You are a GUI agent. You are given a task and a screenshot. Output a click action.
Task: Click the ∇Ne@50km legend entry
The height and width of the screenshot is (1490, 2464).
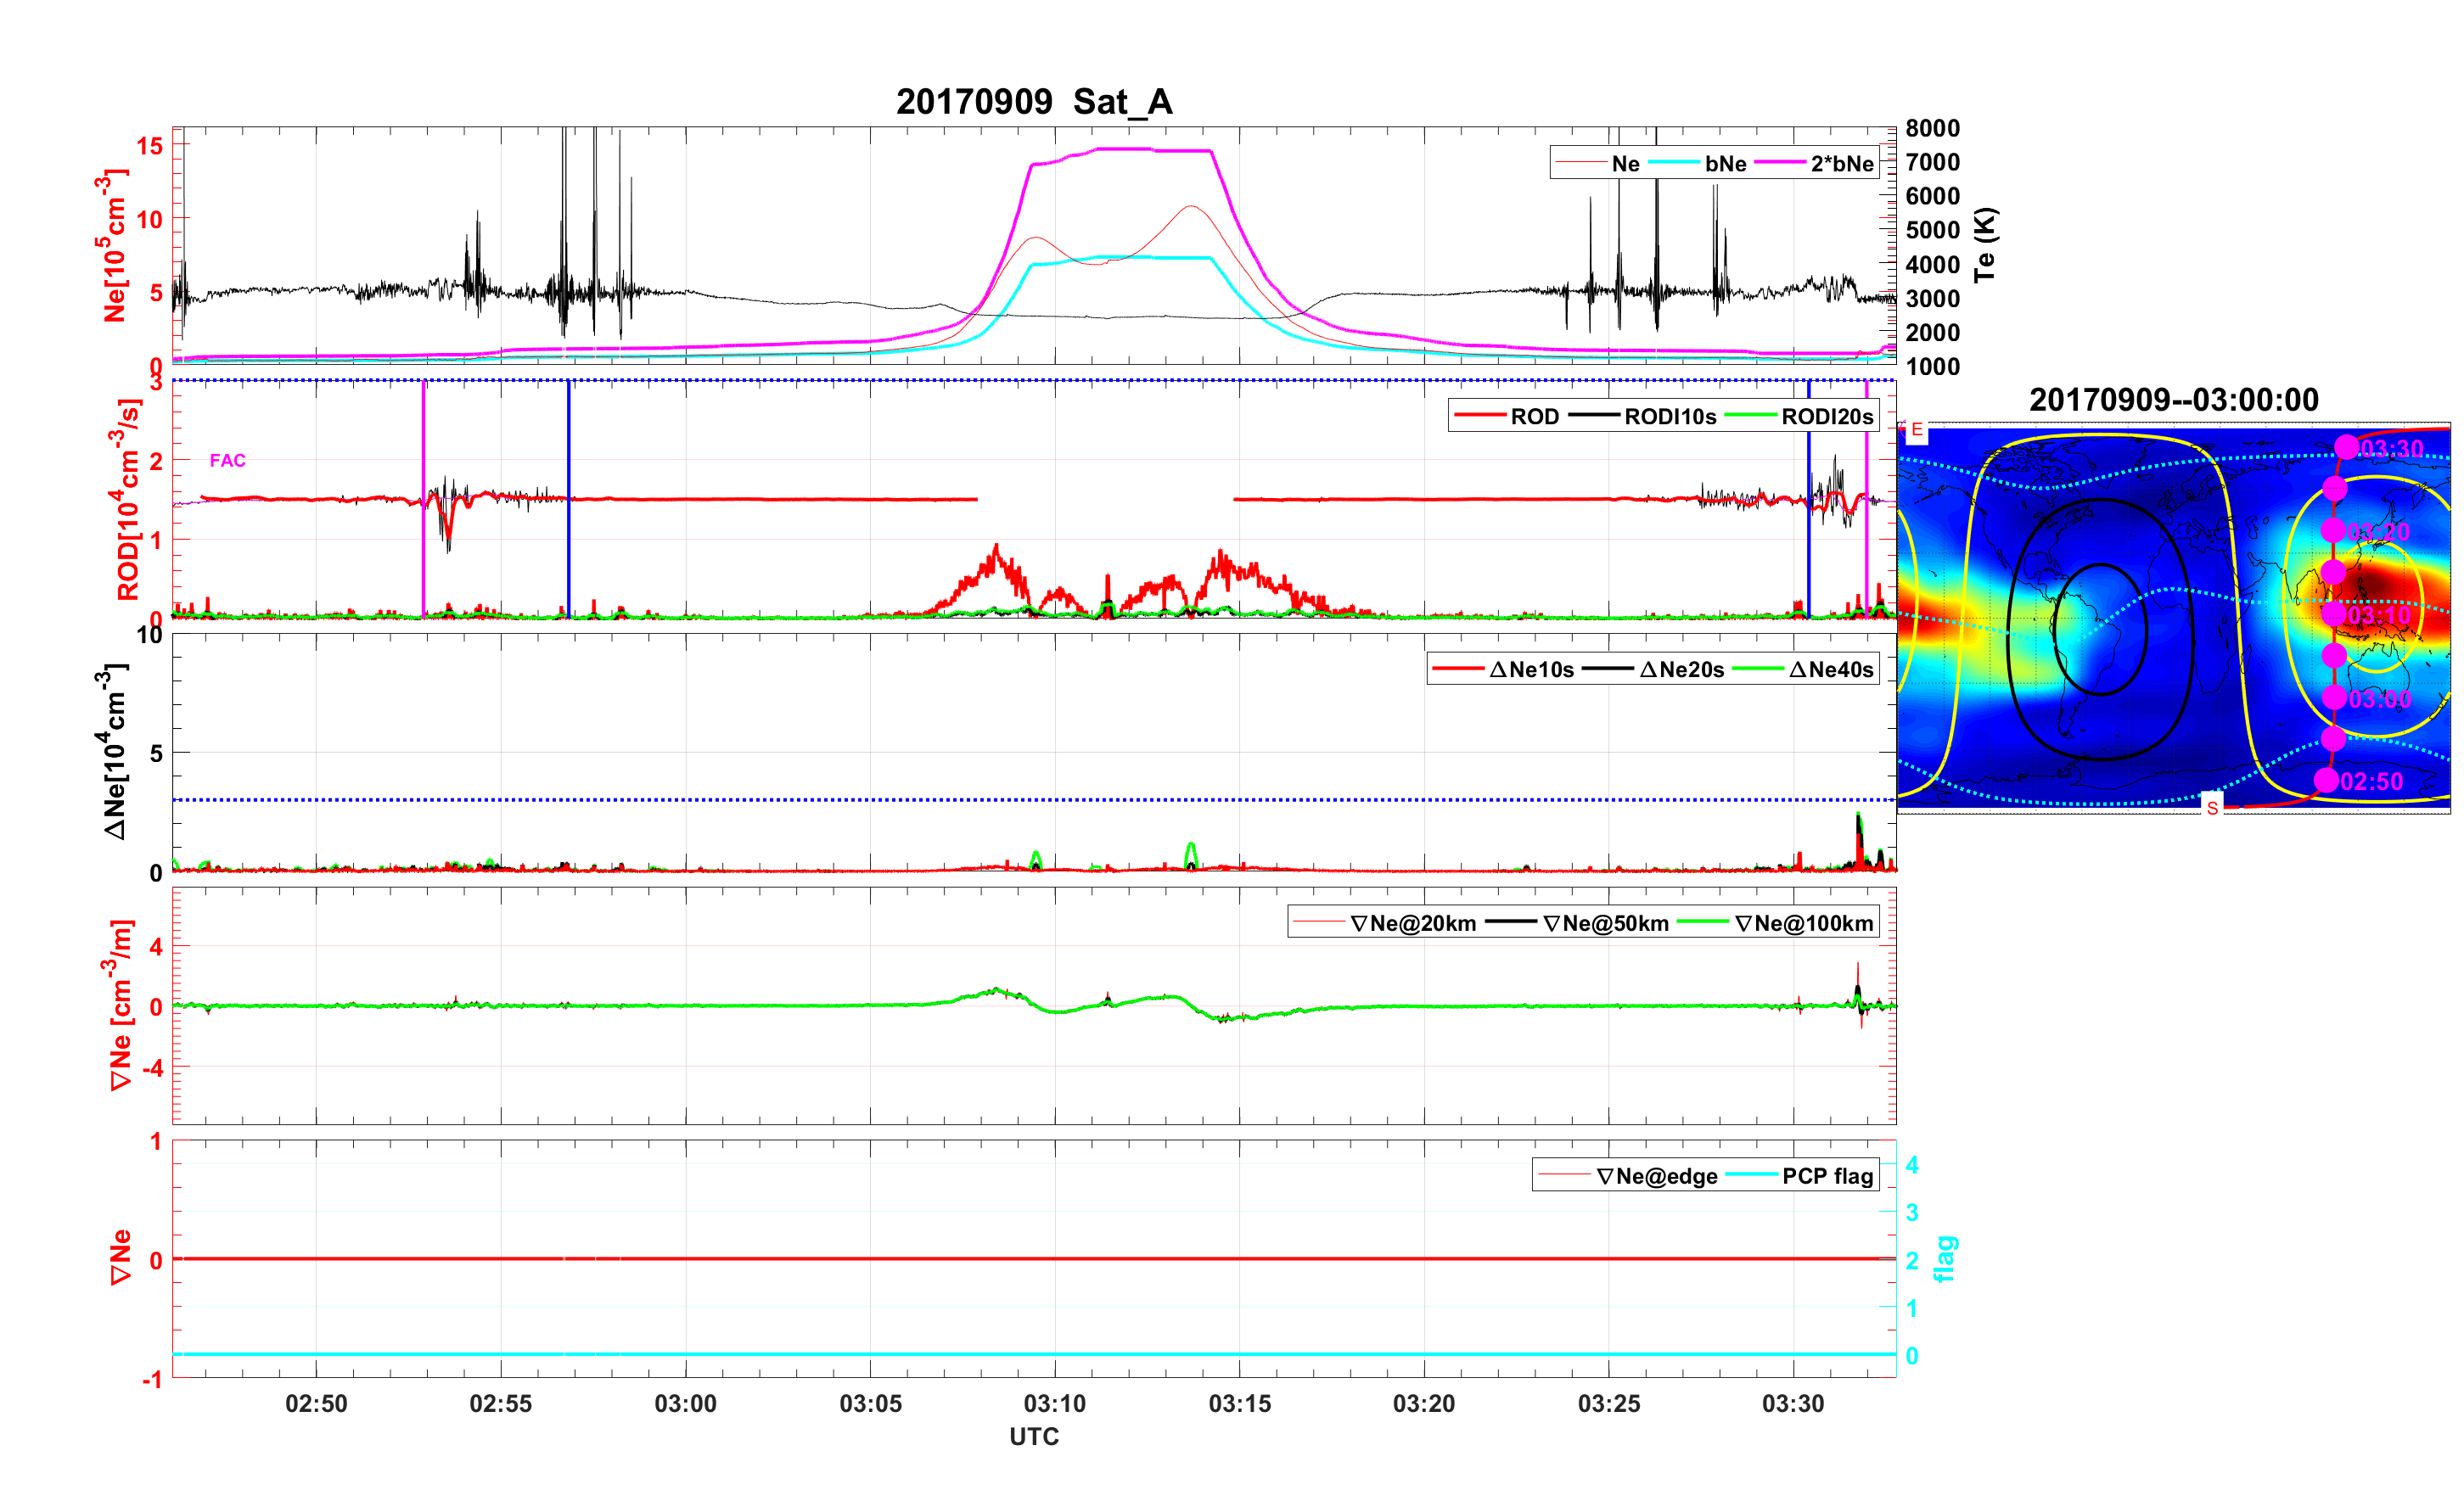(1605, 923)
